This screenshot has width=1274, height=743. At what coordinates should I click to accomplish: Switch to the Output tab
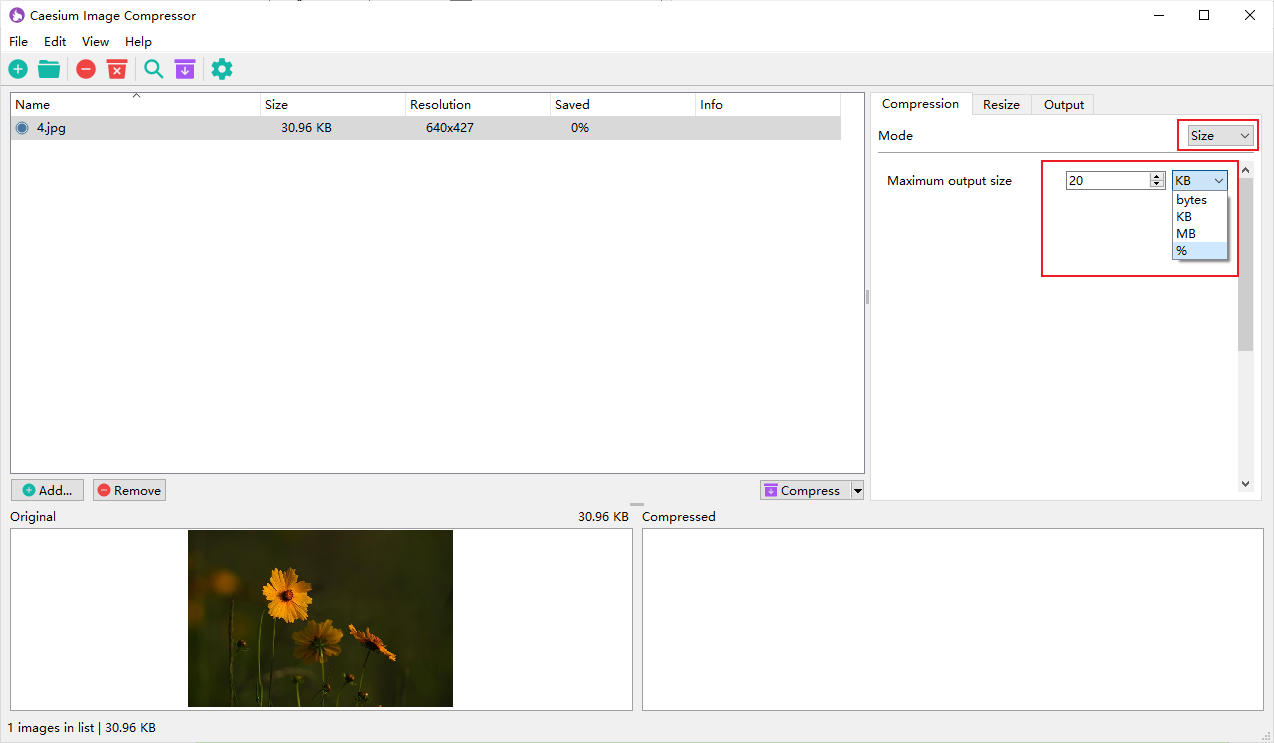(x=1063, y=105)
